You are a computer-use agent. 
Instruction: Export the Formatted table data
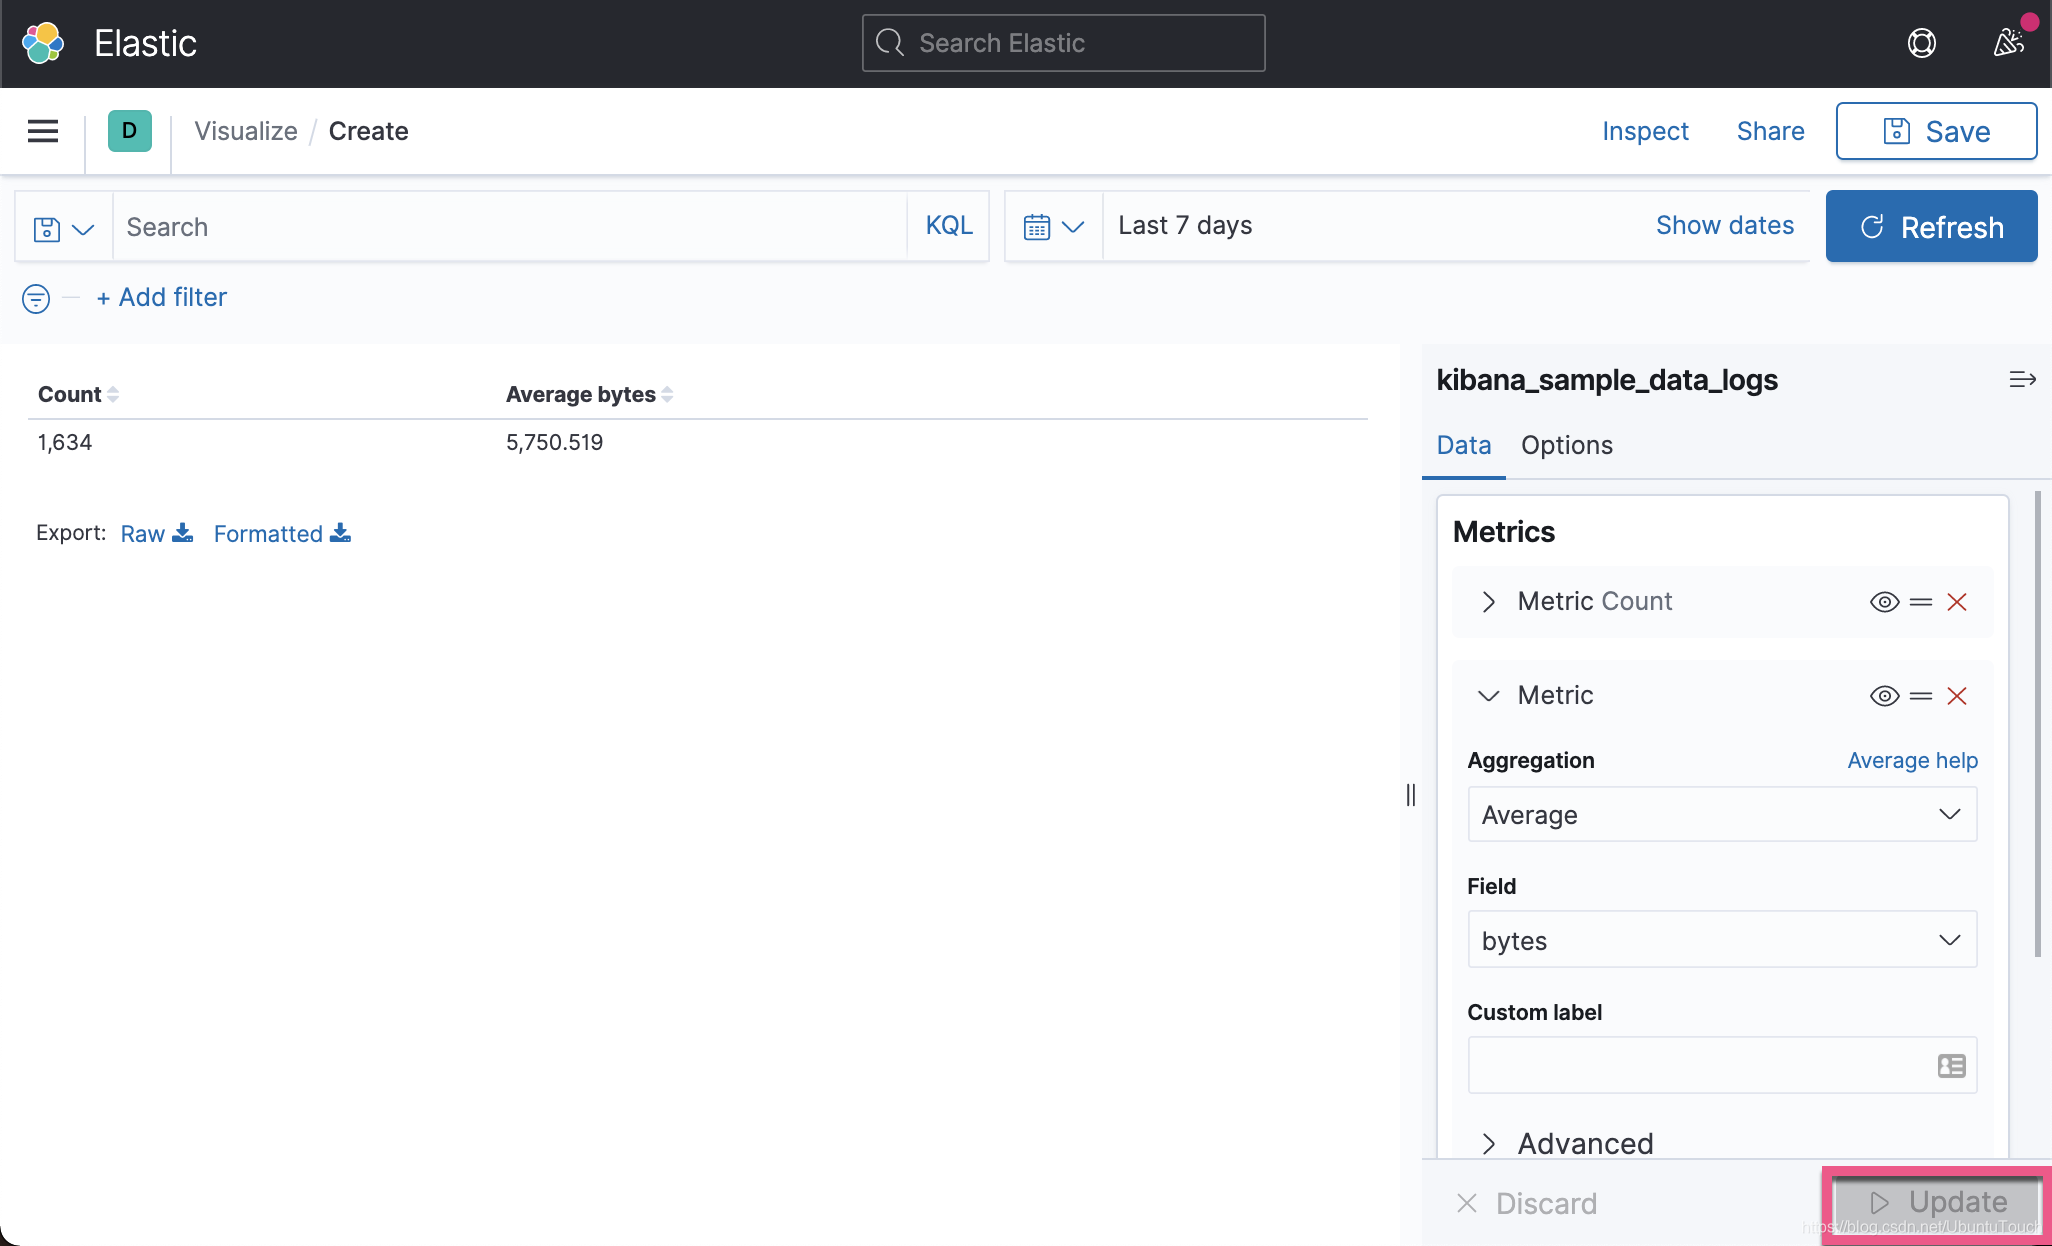282,534
